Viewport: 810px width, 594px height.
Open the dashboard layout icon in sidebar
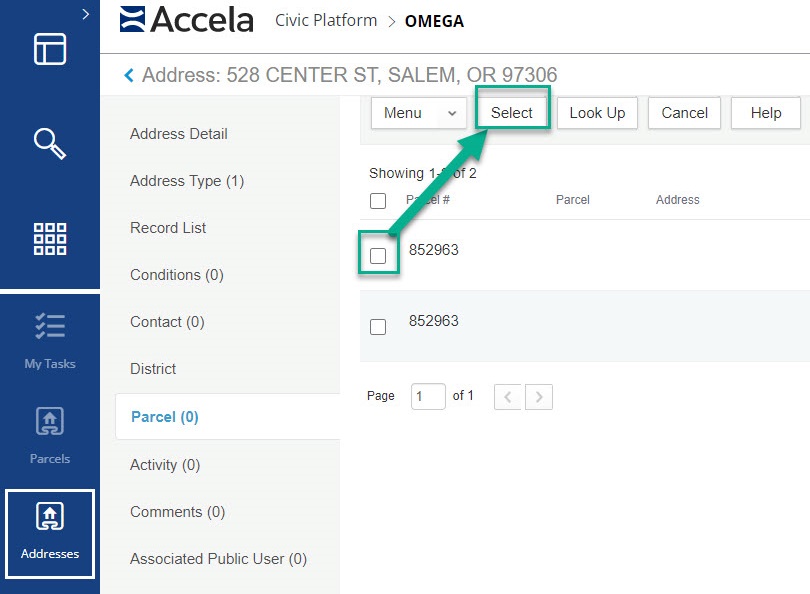[x=50, y=49]
